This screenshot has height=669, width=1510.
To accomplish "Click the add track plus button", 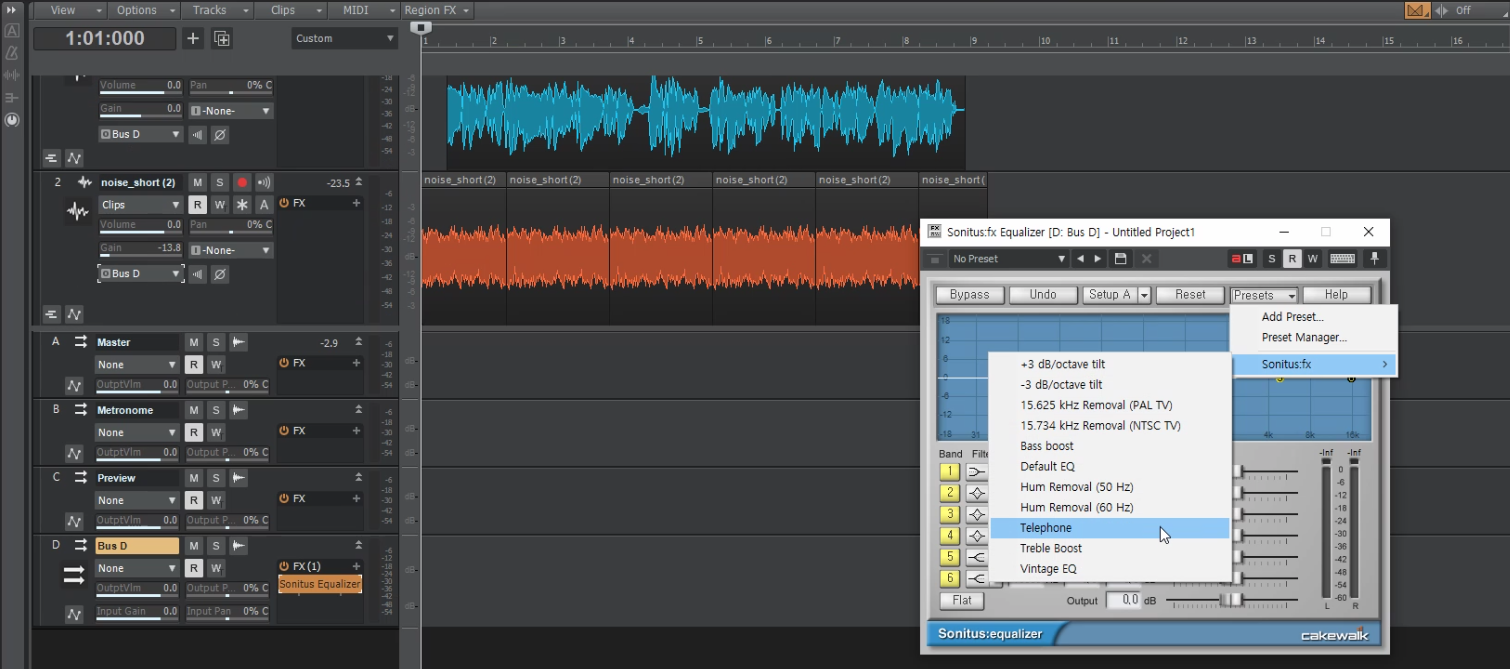I will pos(193,38).
